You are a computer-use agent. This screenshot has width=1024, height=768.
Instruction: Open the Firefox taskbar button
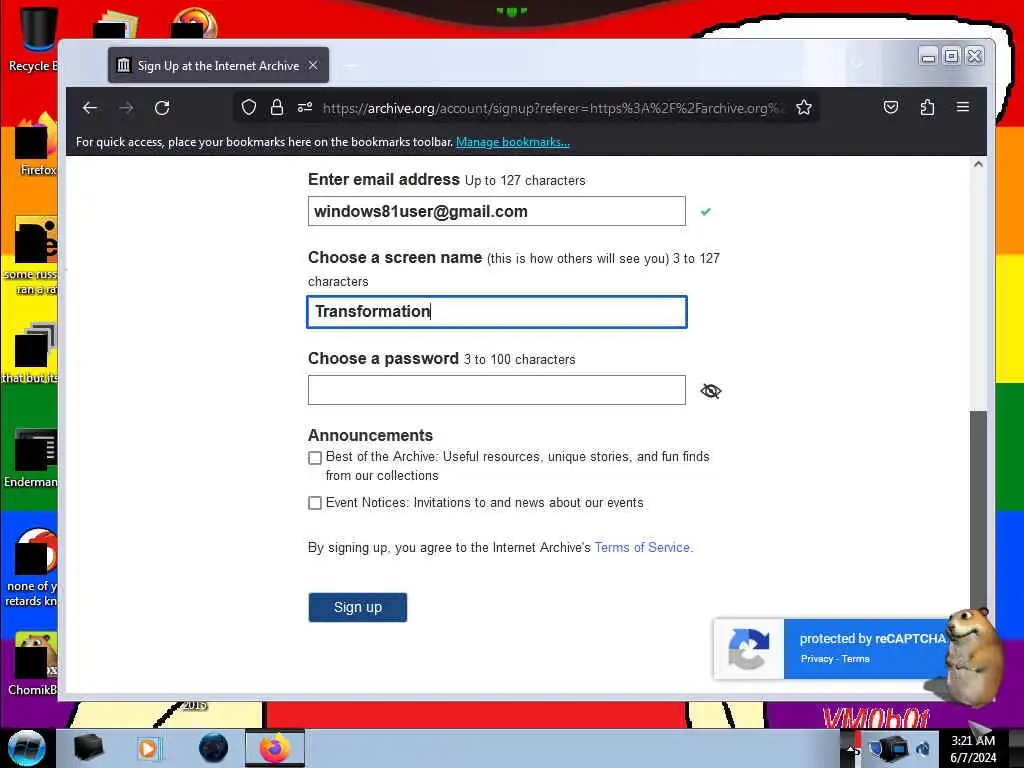tap(275, 748)
